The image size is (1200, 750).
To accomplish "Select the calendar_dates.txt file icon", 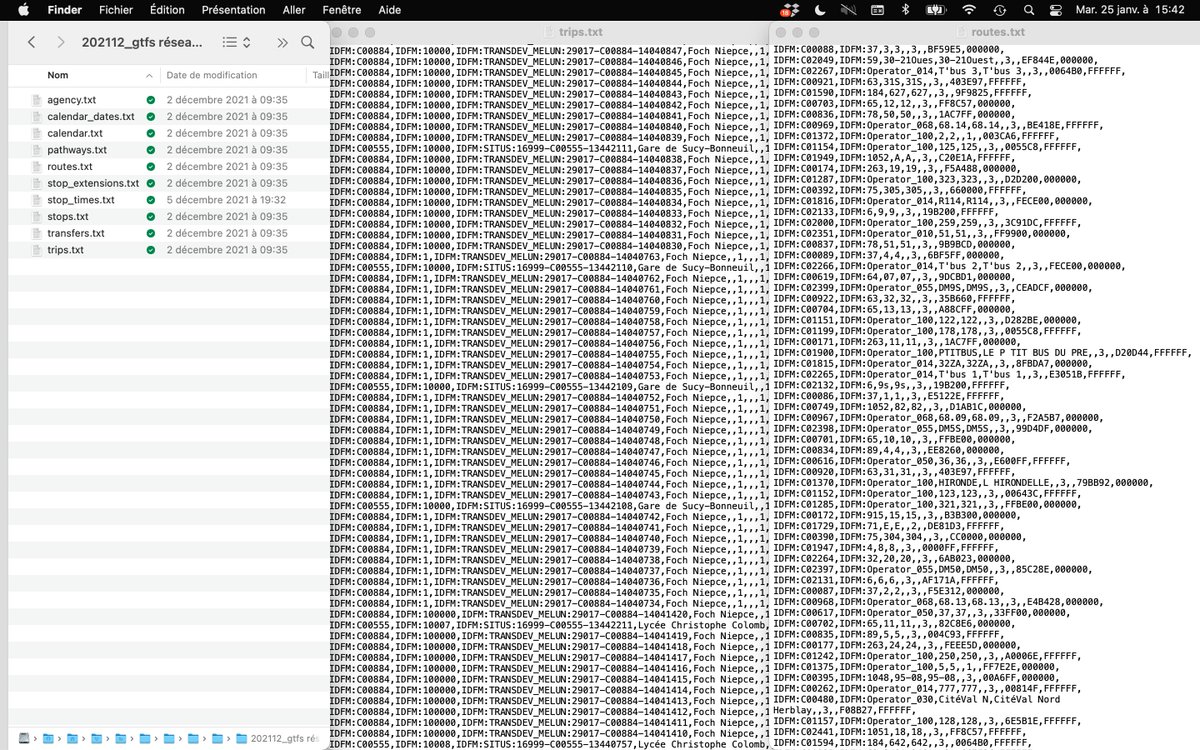I will (x=37, y=117).
